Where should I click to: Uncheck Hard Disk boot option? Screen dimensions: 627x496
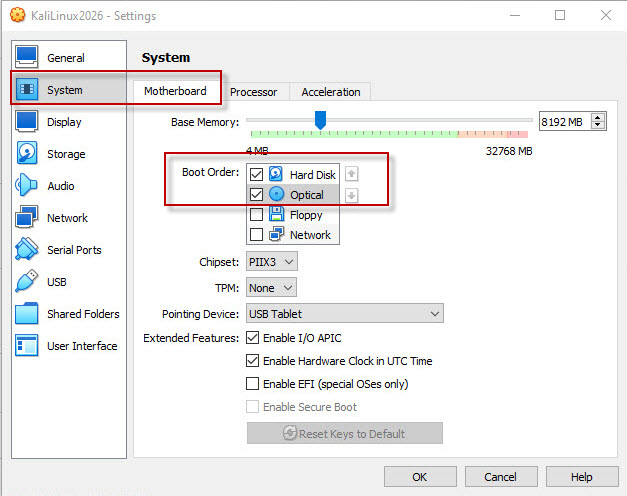click(256, 174)
